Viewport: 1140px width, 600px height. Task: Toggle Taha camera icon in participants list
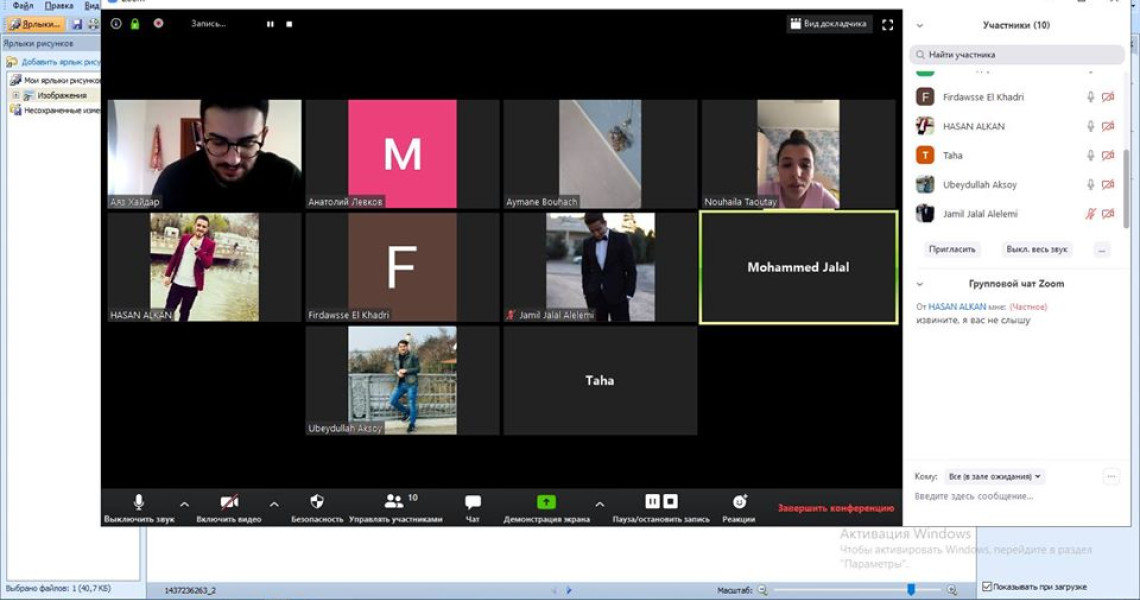(x=1108, y=155)
